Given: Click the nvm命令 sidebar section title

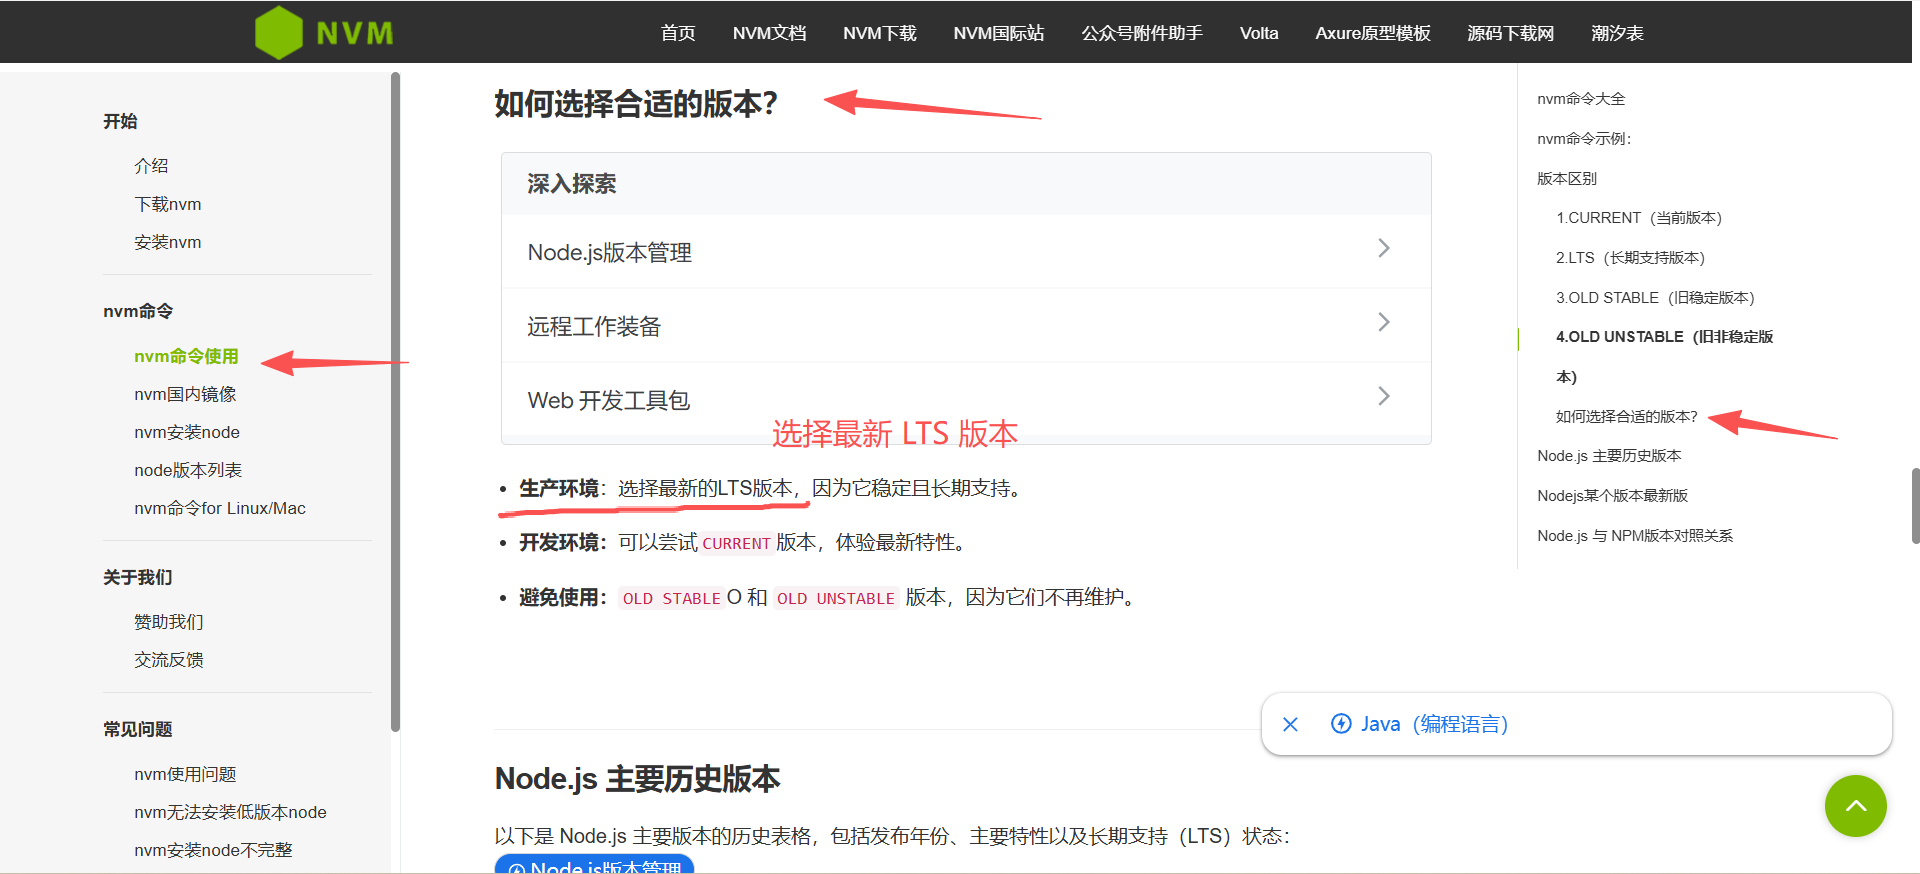Looking at the screenshot, I should pos(138,311).
